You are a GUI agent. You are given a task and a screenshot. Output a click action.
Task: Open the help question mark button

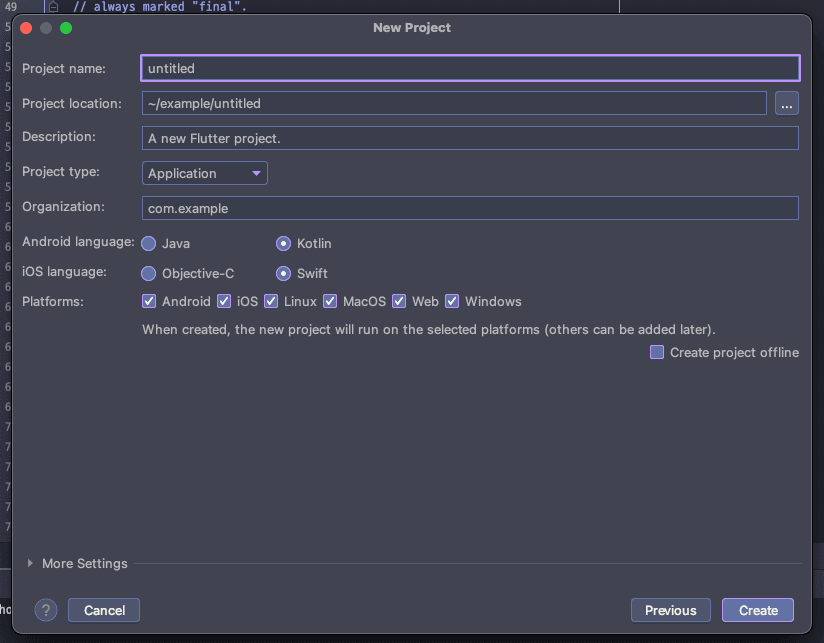click(x=46, y=610)
